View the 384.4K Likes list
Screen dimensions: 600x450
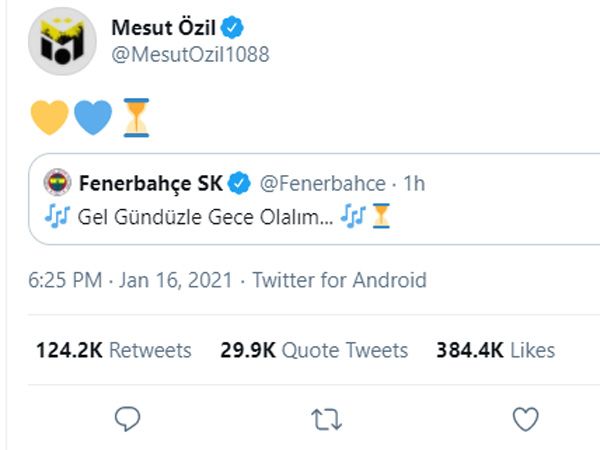tap(495, 350)
